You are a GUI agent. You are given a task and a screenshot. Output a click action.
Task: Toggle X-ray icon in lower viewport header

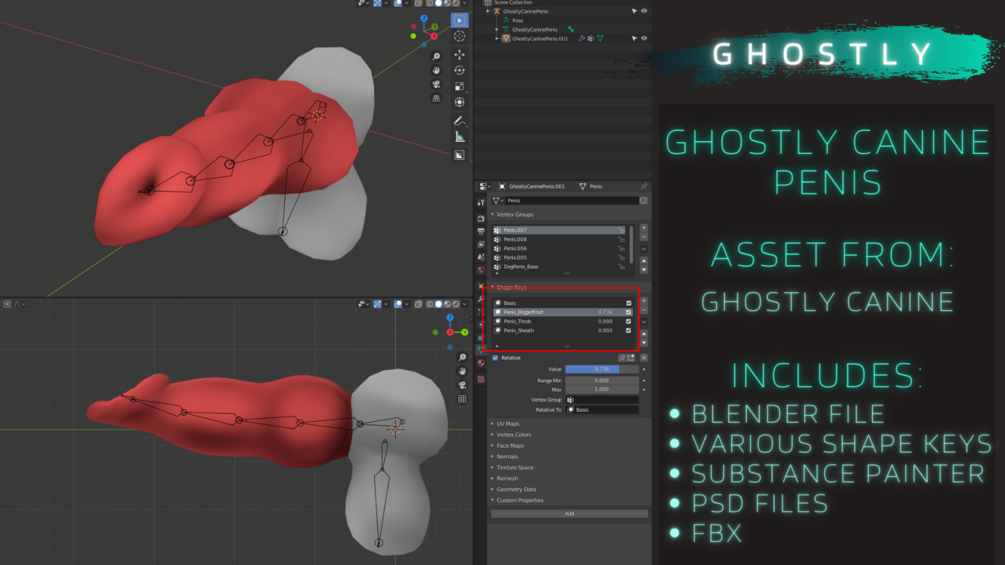(418, 304)
